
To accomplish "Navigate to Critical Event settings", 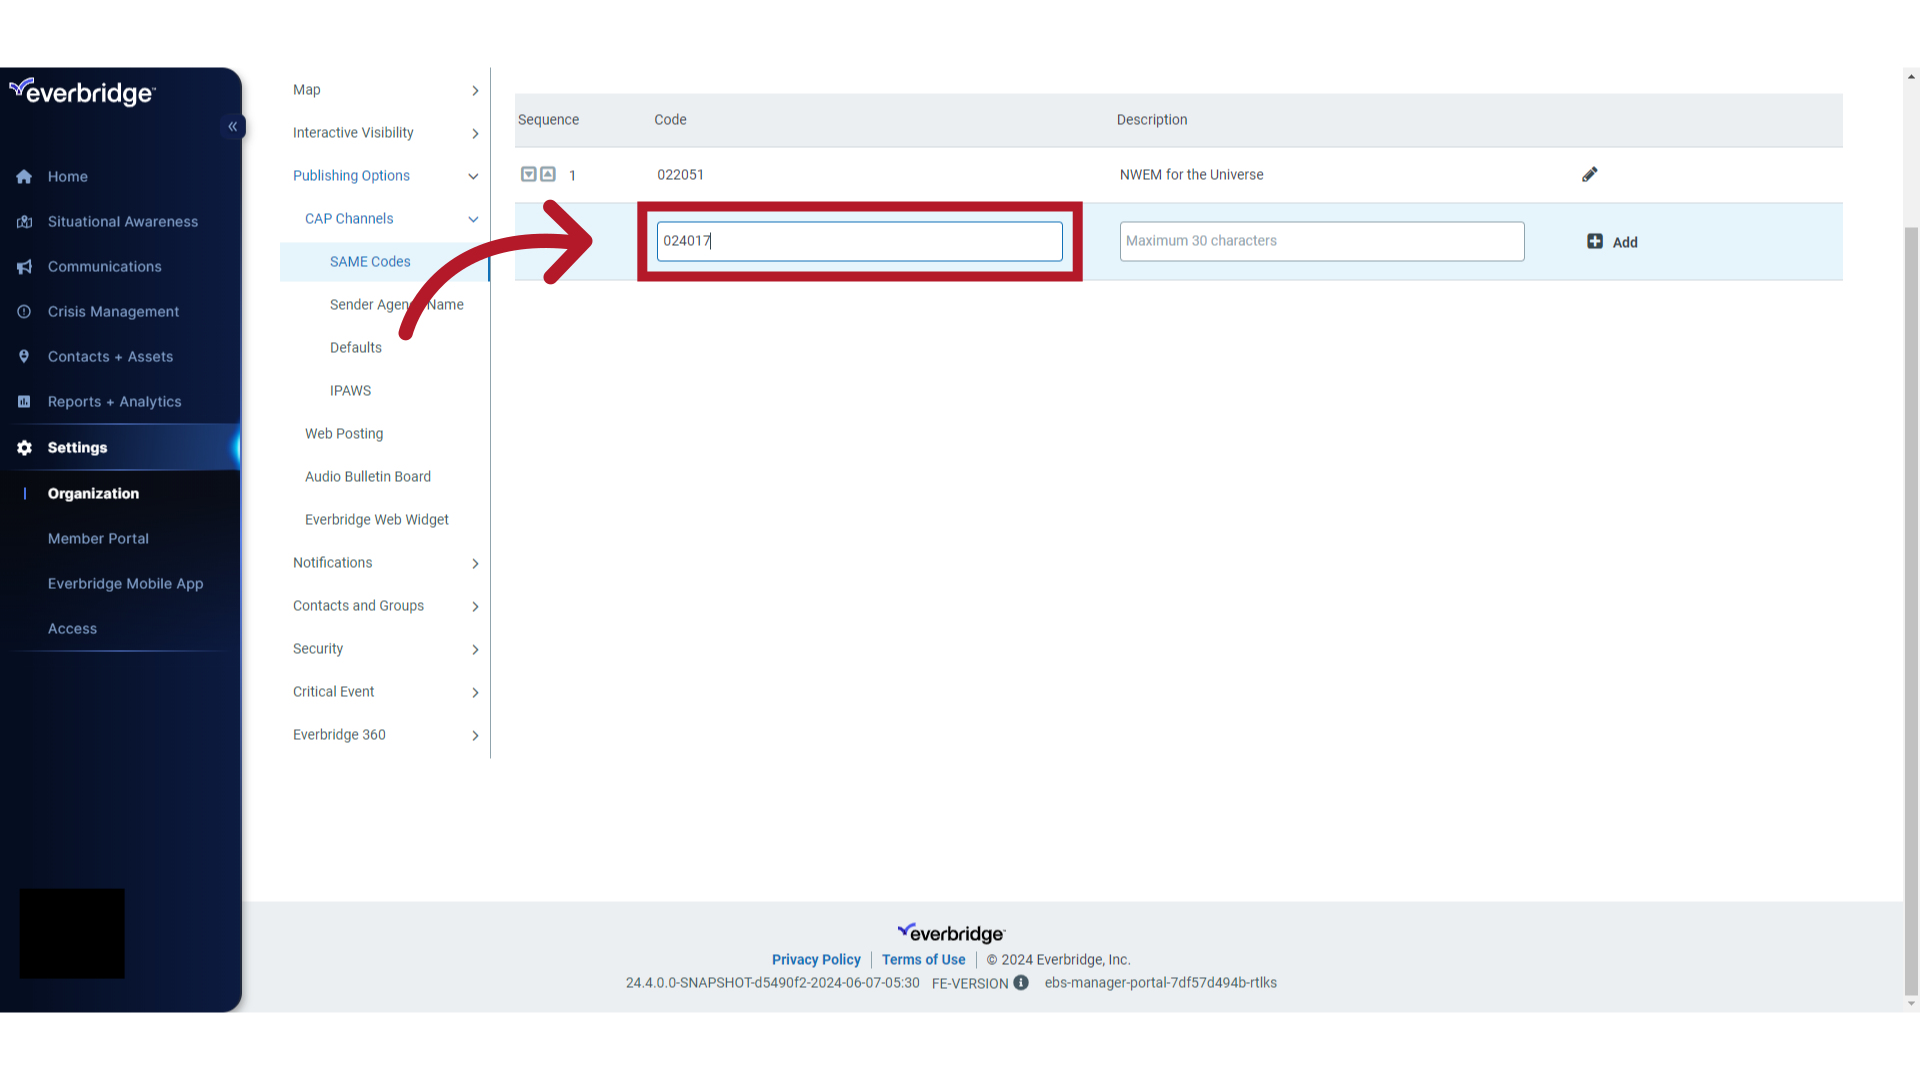I will click(x=334, y=691).
